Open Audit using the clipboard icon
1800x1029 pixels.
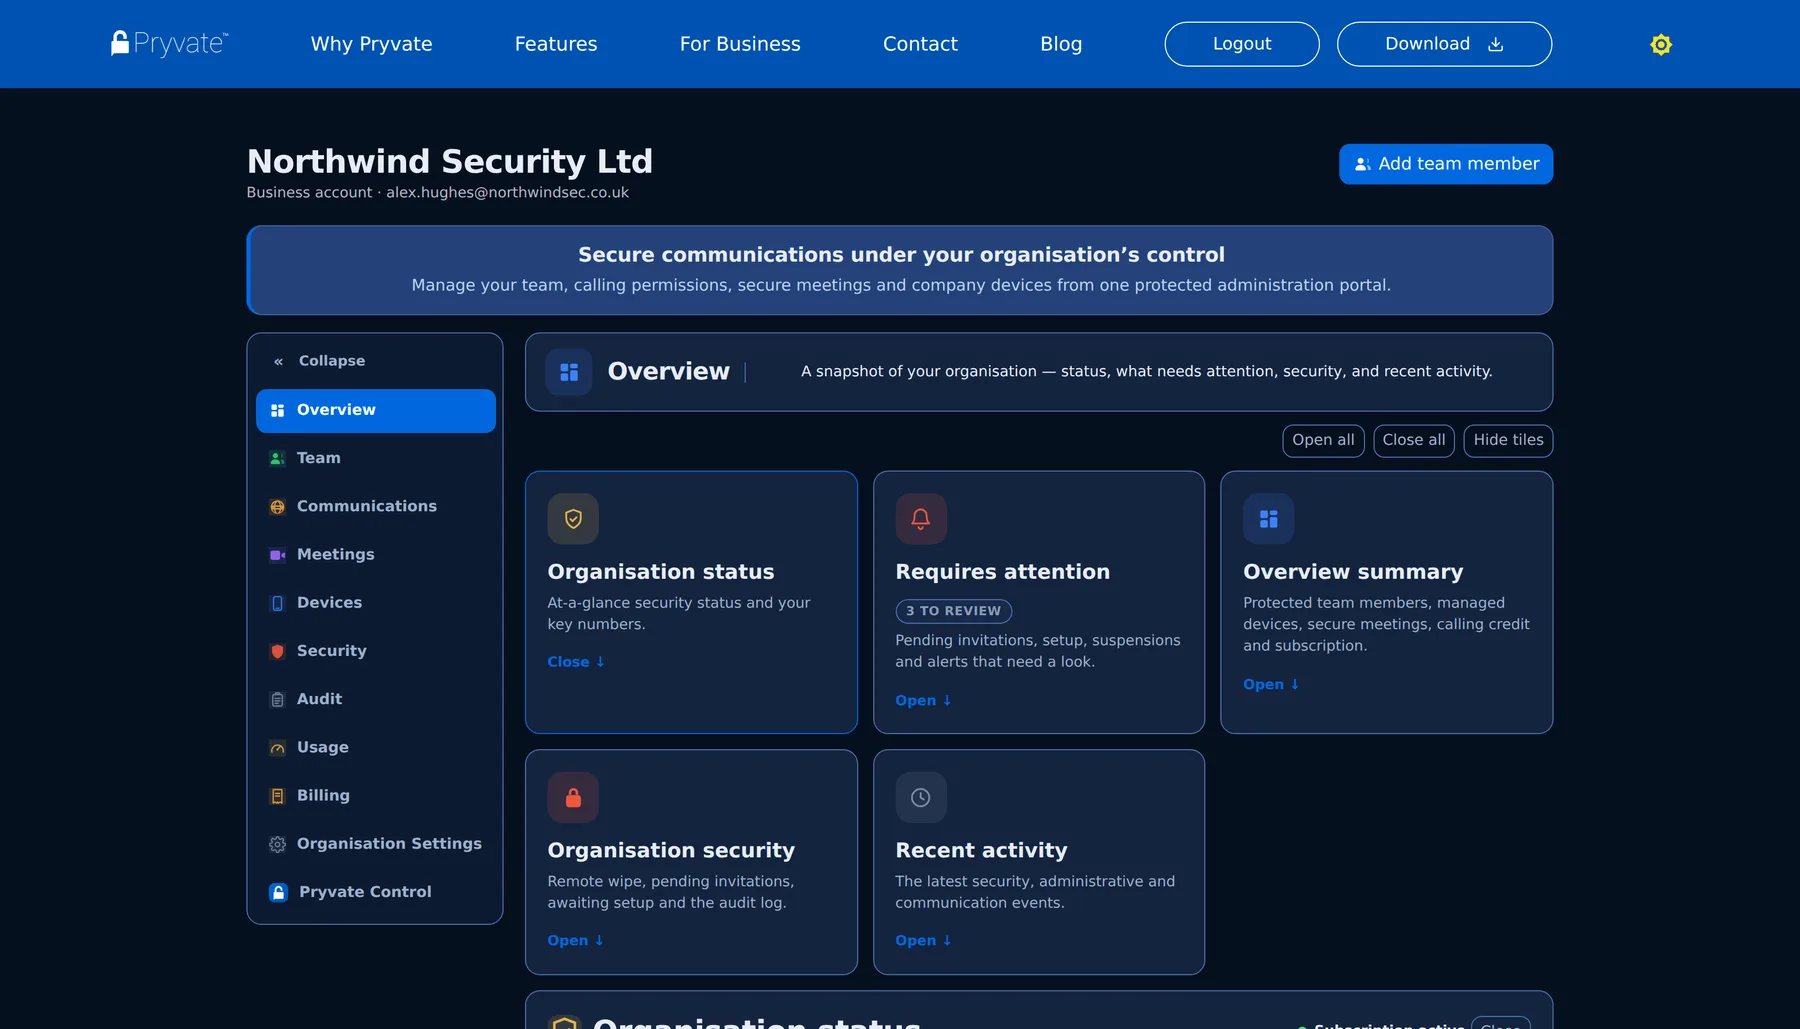278,700
